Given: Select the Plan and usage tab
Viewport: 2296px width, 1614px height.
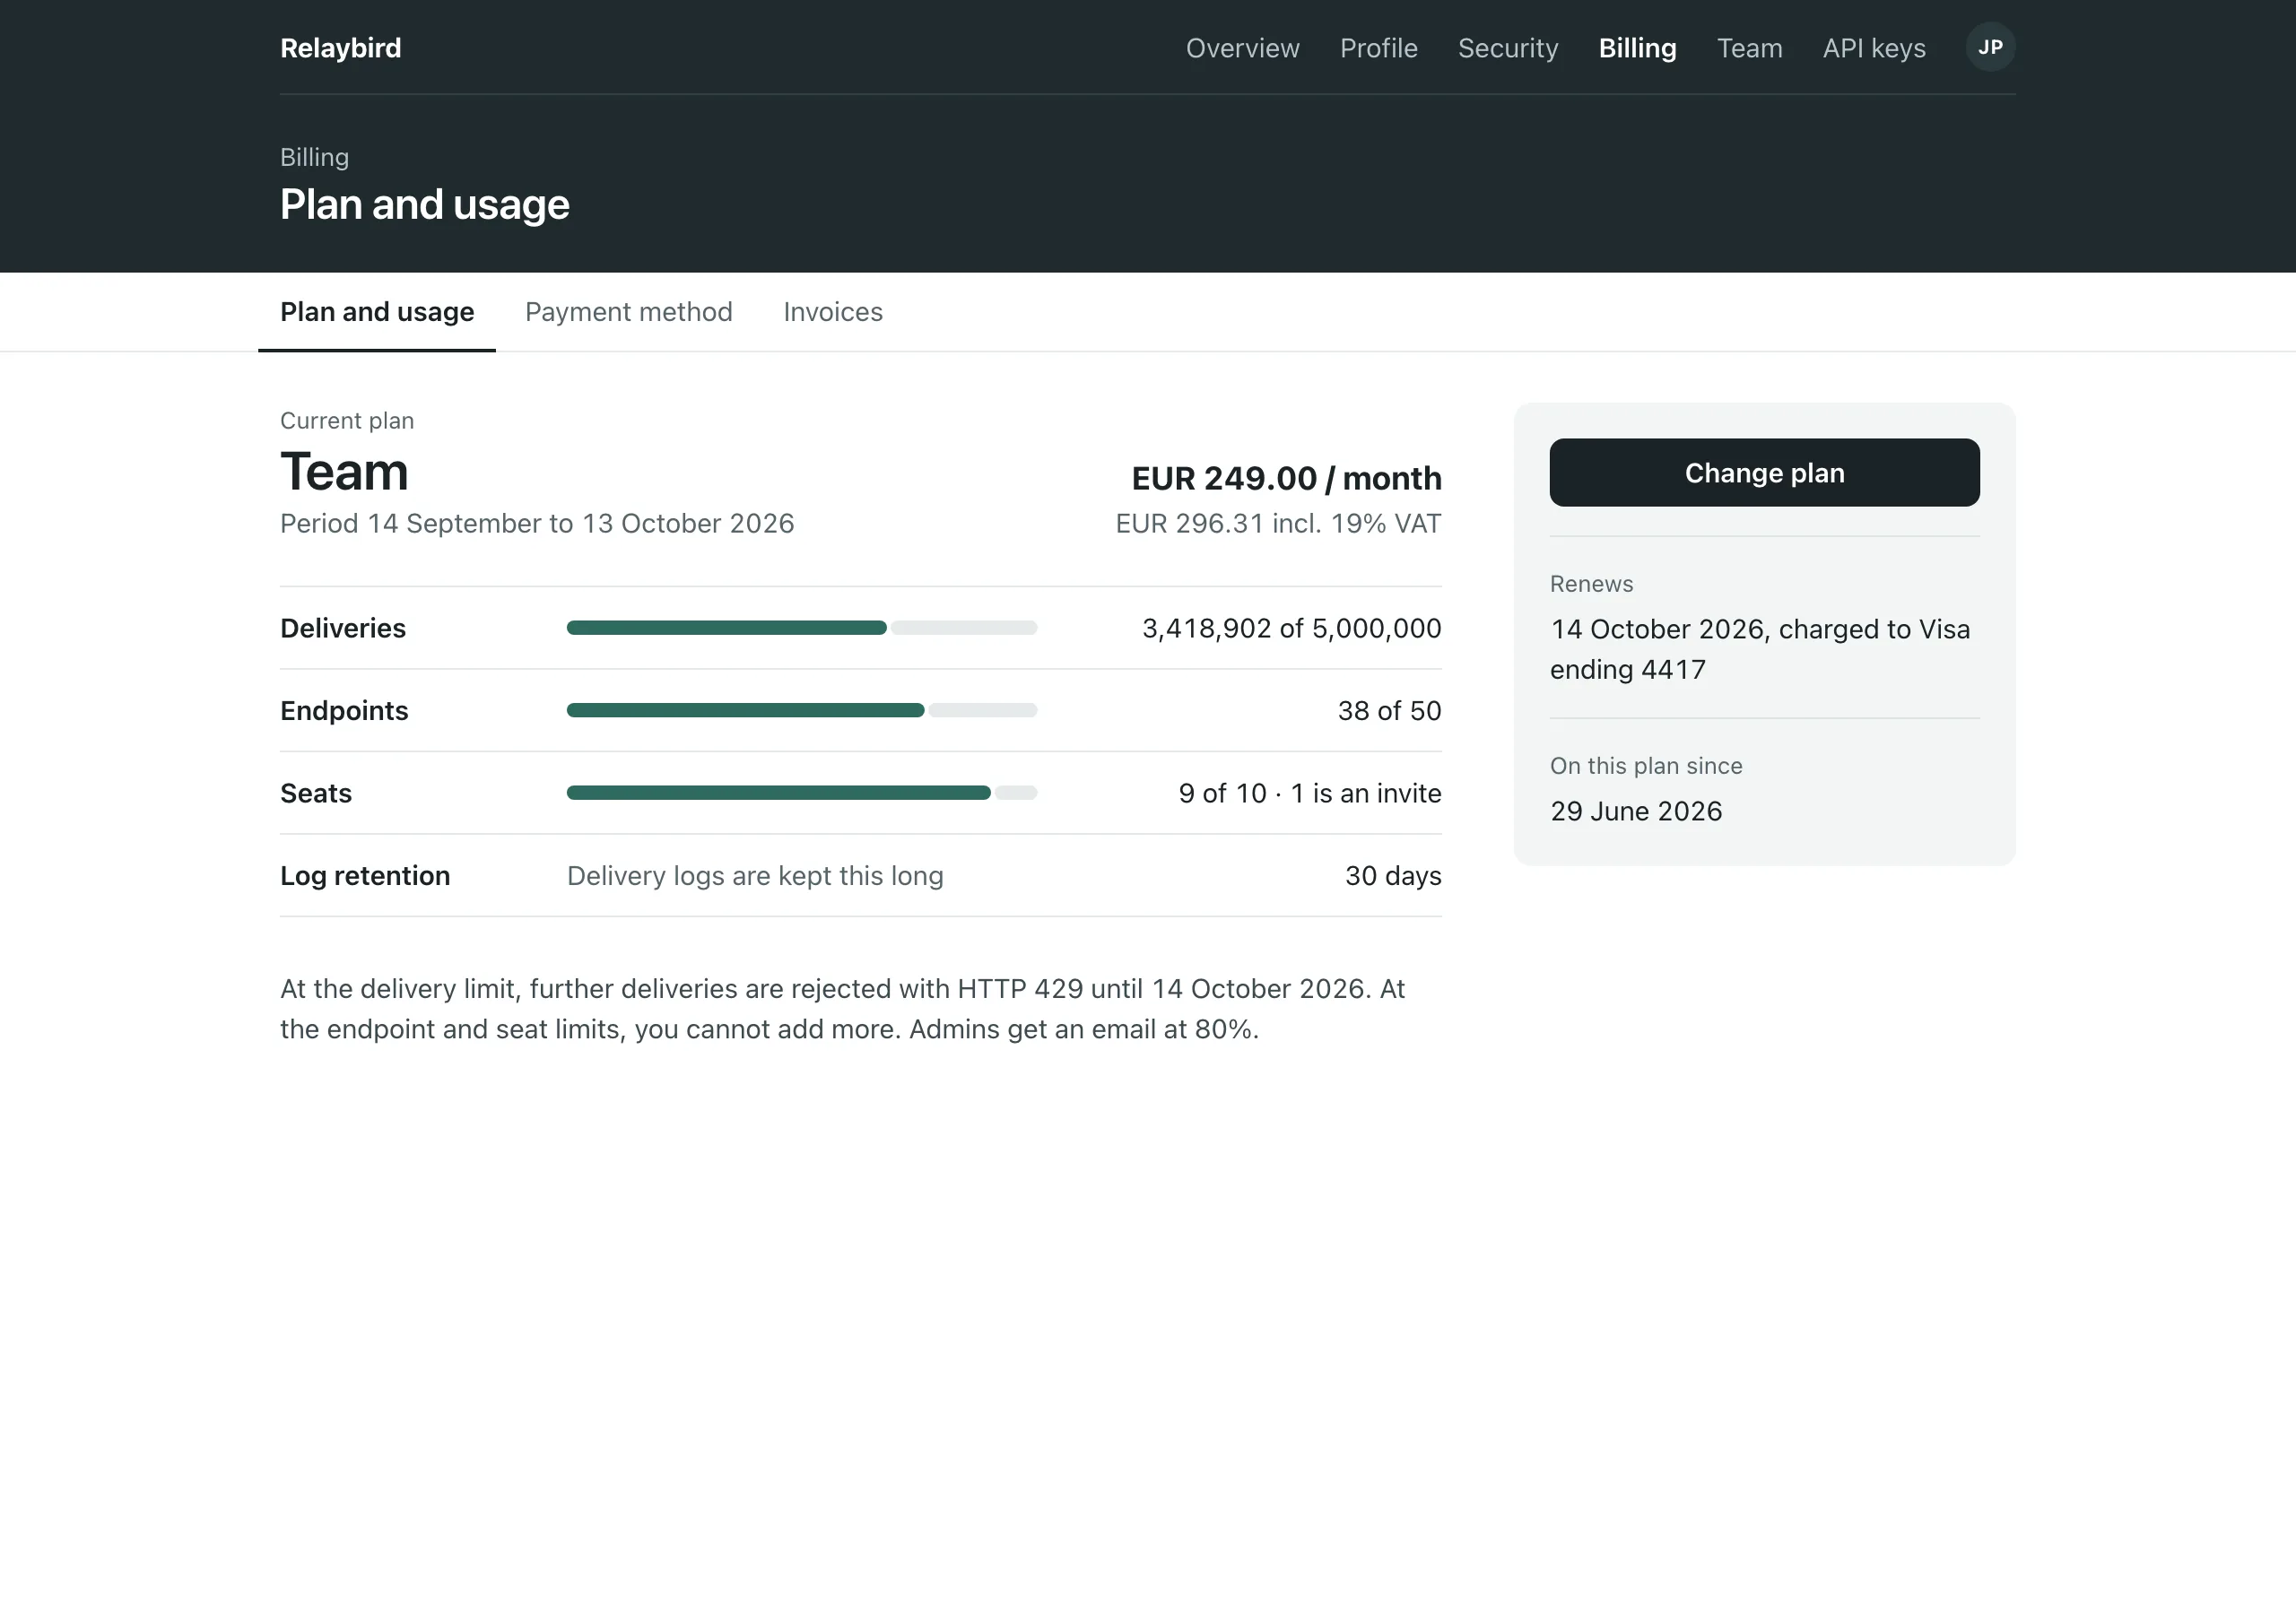Looking at the screenshot, I should point(377,312).
